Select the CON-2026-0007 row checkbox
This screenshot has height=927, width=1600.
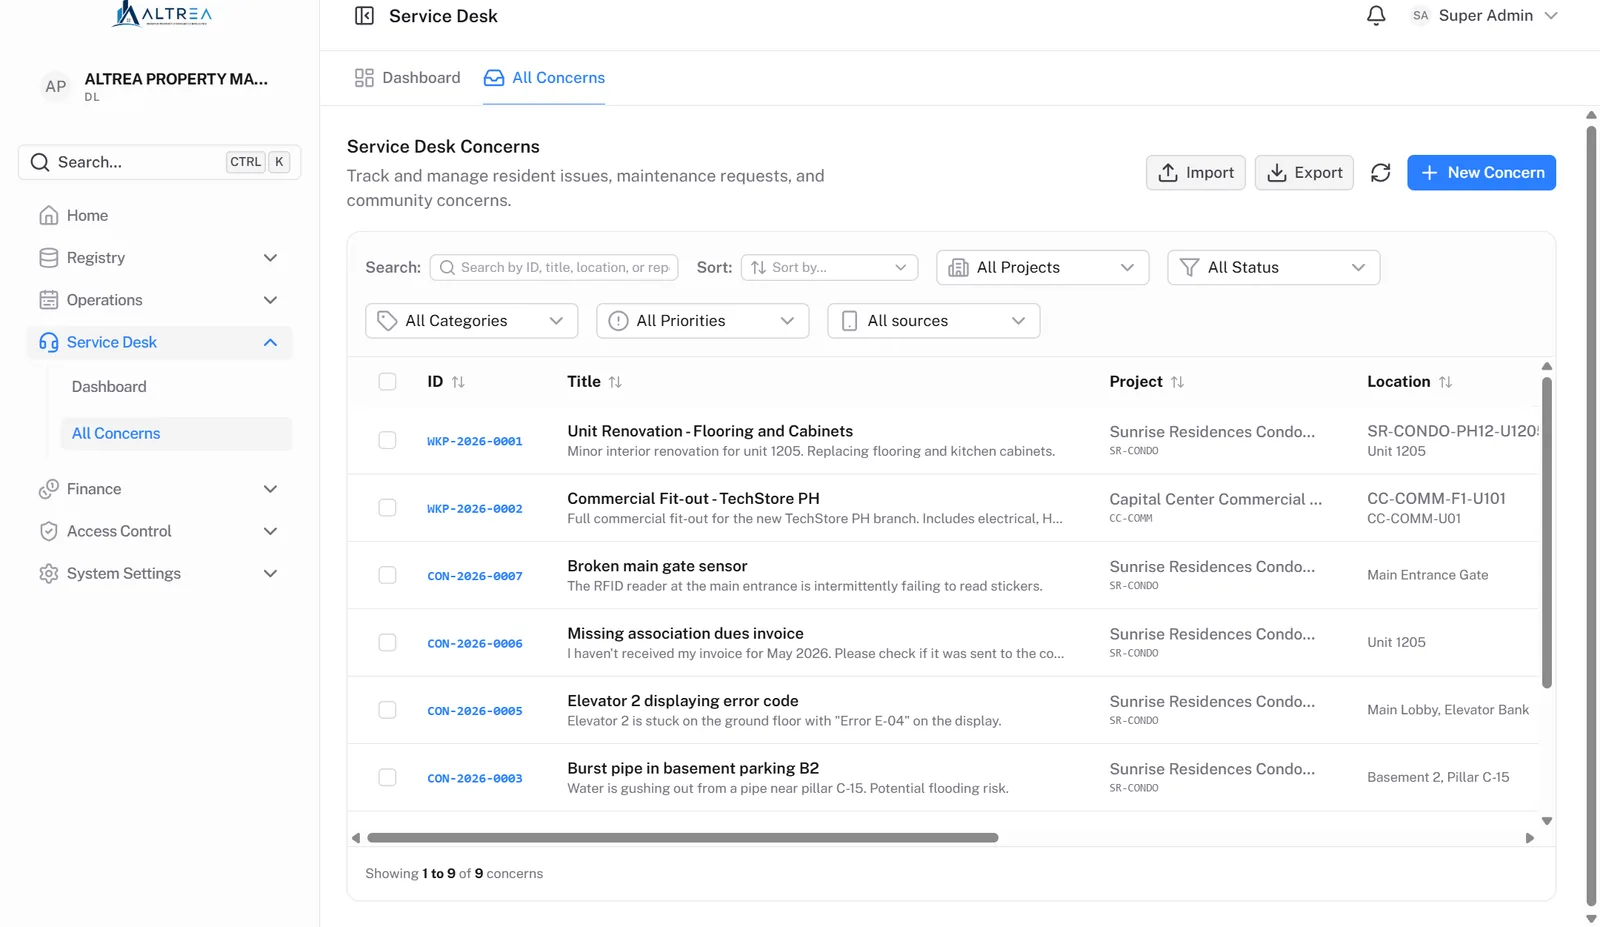[387, 575]
